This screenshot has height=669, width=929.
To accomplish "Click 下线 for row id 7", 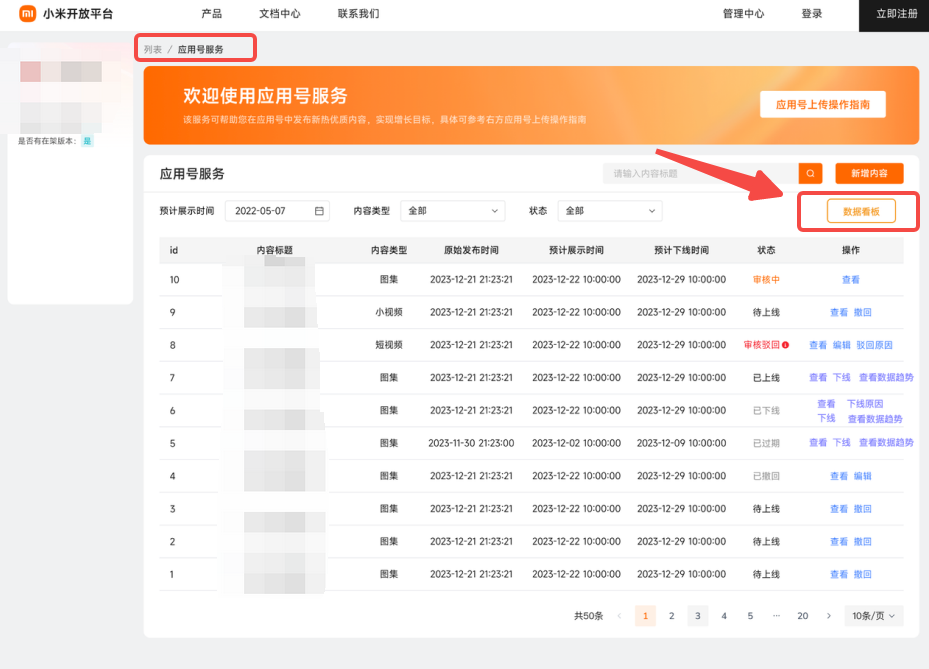I will 842,377.
